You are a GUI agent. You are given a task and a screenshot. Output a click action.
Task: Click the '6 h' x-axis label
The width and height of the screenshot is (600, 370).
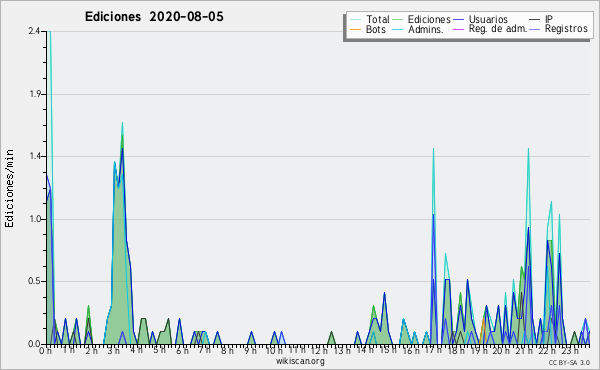coord(182,350)
